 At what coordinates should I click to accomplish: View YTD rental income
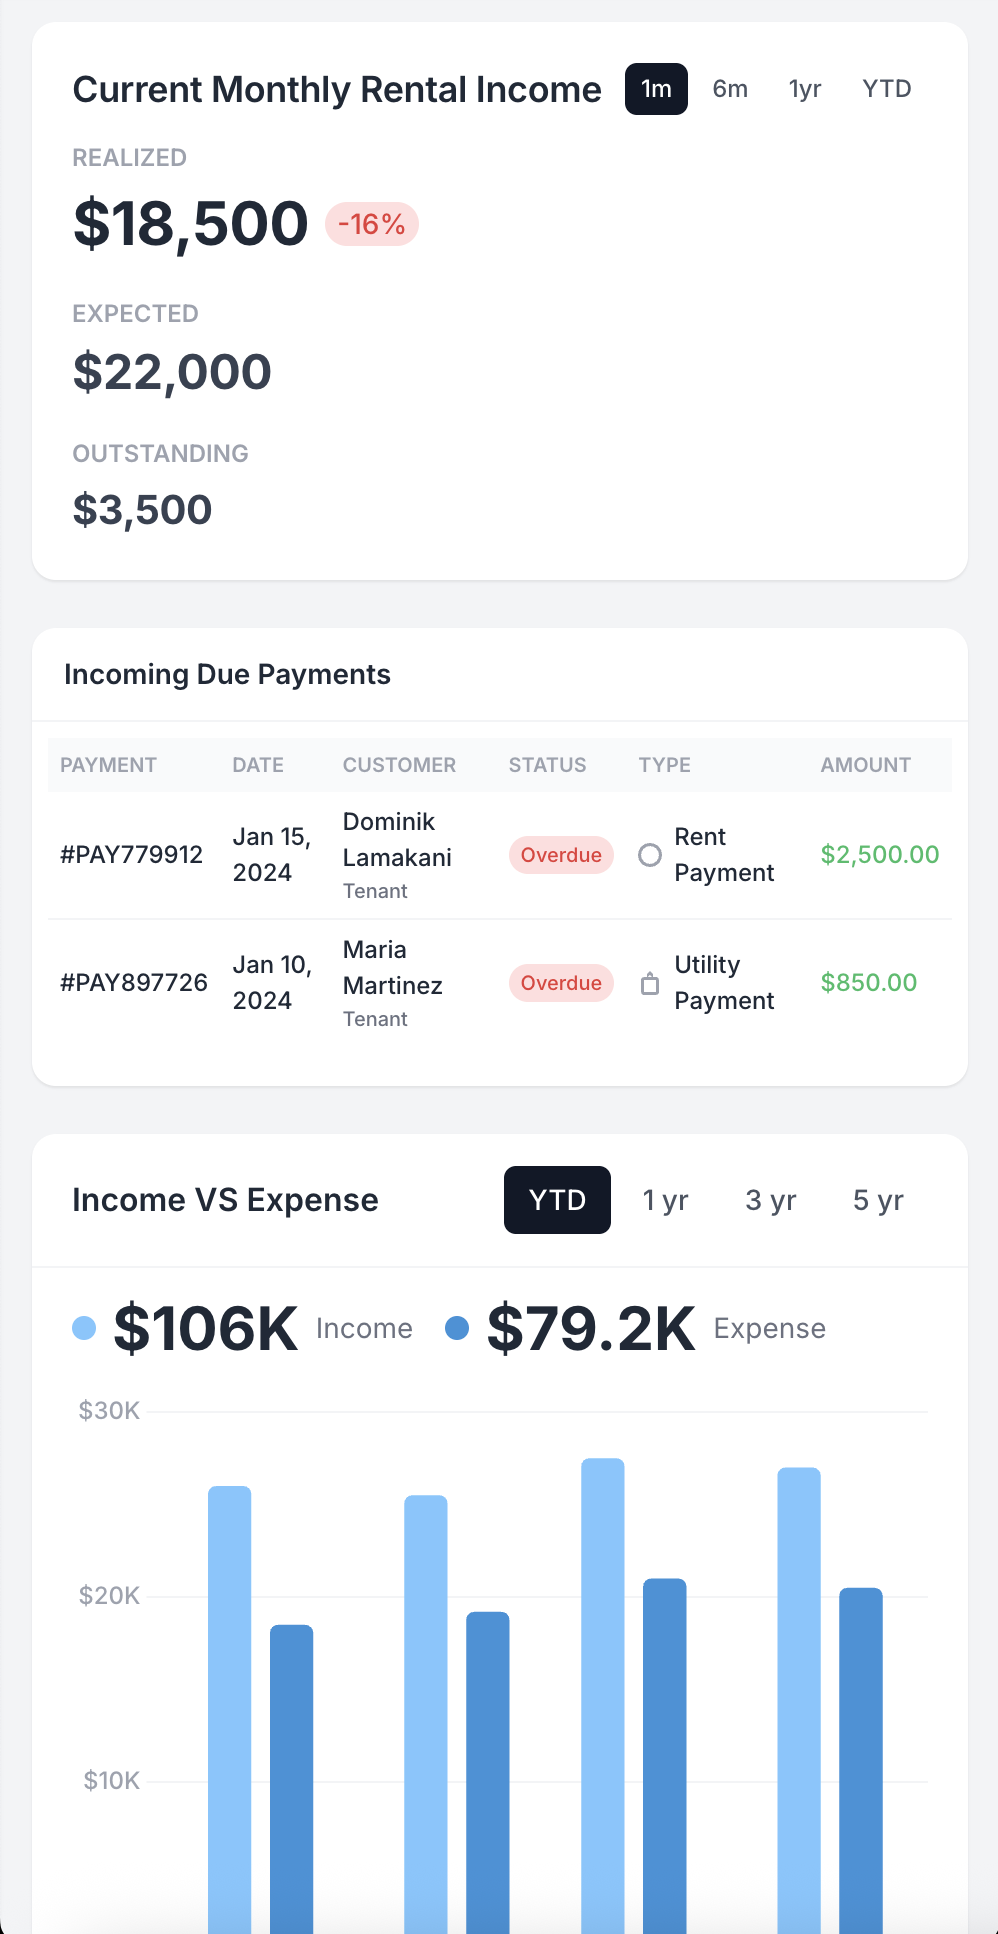tap(886, 88)
